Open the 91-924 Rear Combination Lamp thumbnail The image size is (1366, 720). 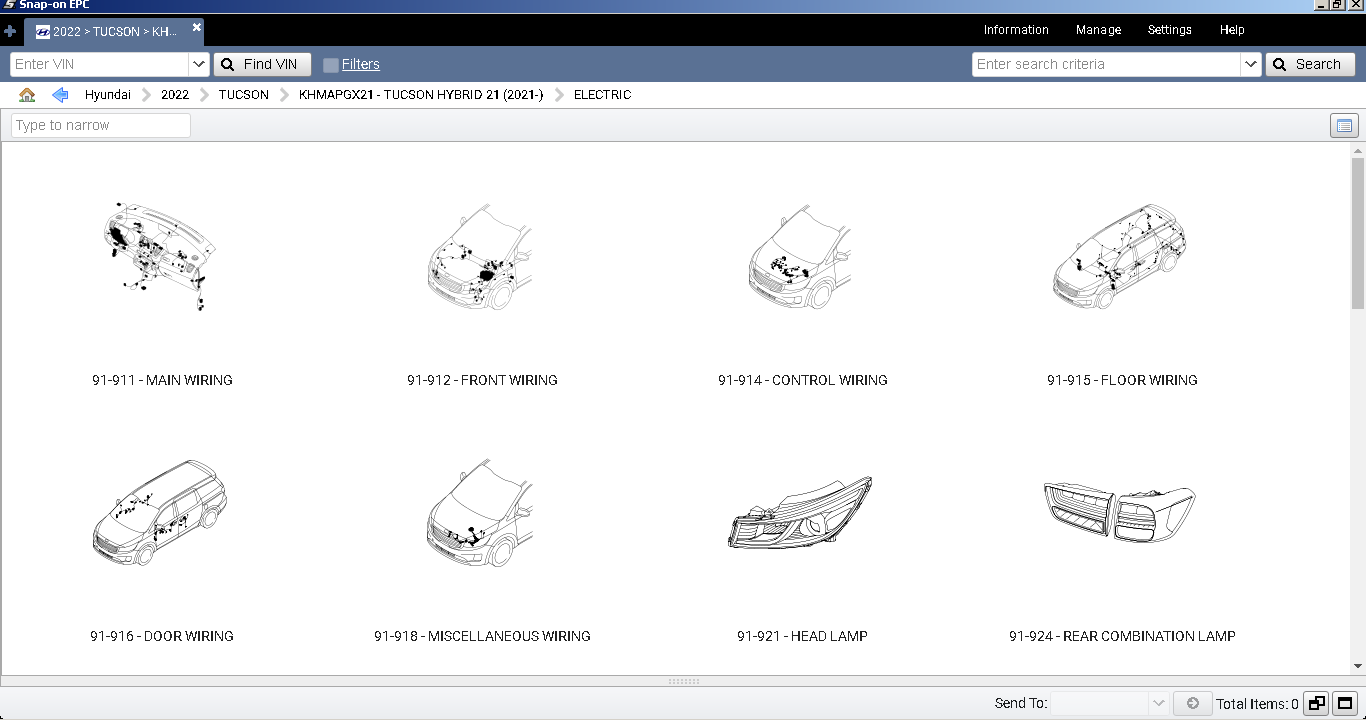click(x=1121, y=512)
